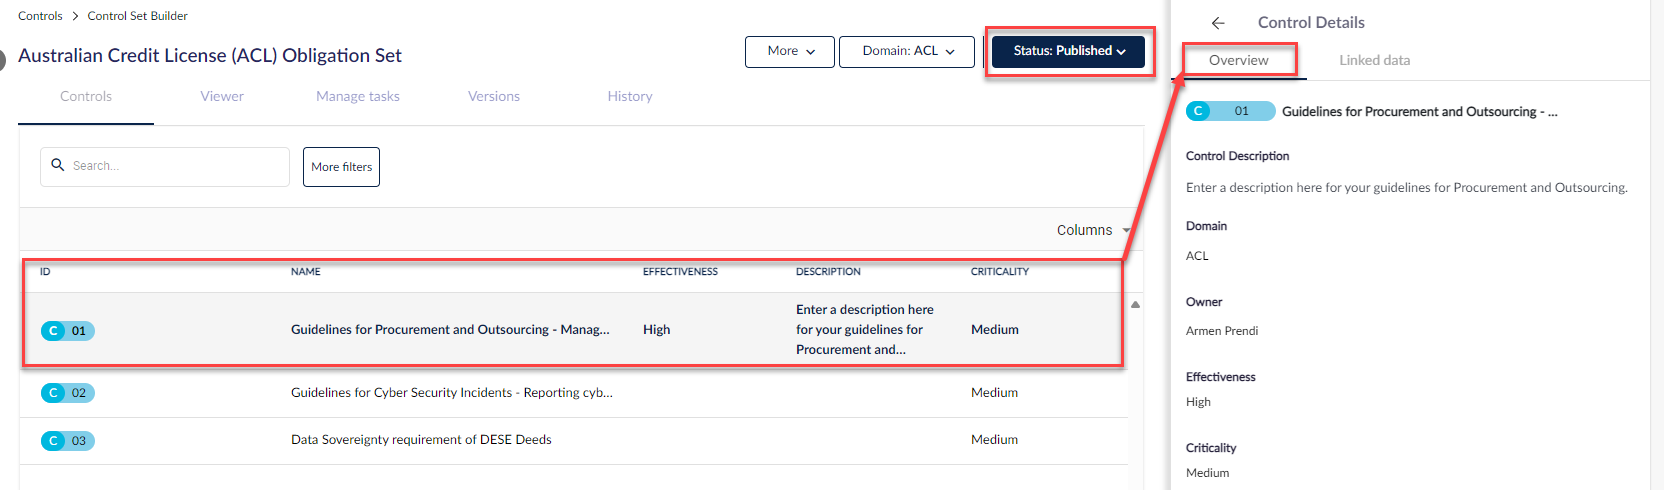Click the table scroll-up arrow
Viewport: 1664px width, 490px height.
[1135, 304]
